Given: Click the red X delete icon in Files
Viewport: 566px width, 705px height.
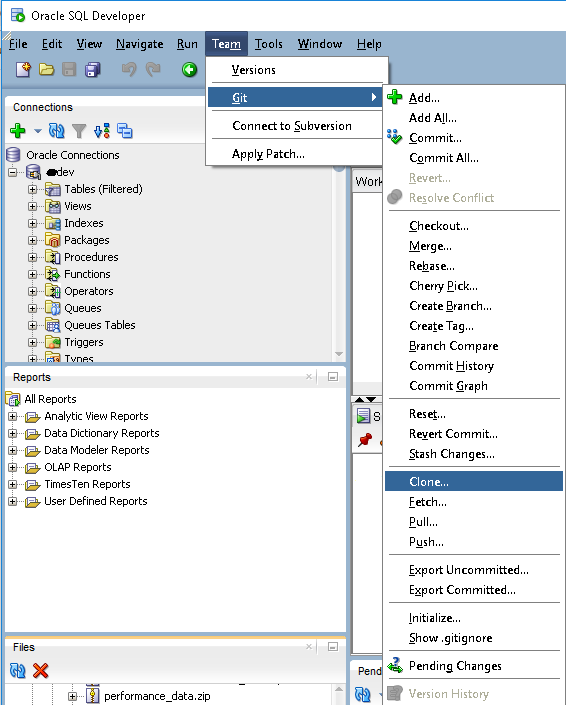Looking at the screenshot, I should click(40, 670).
